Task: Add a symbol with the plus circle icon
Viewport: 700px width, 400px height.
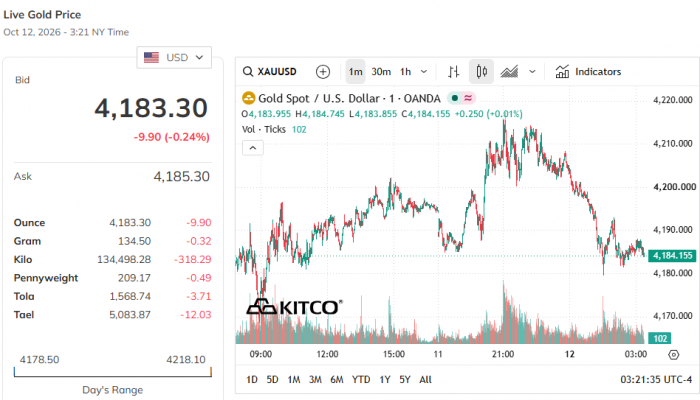Action: coord(323,71)
